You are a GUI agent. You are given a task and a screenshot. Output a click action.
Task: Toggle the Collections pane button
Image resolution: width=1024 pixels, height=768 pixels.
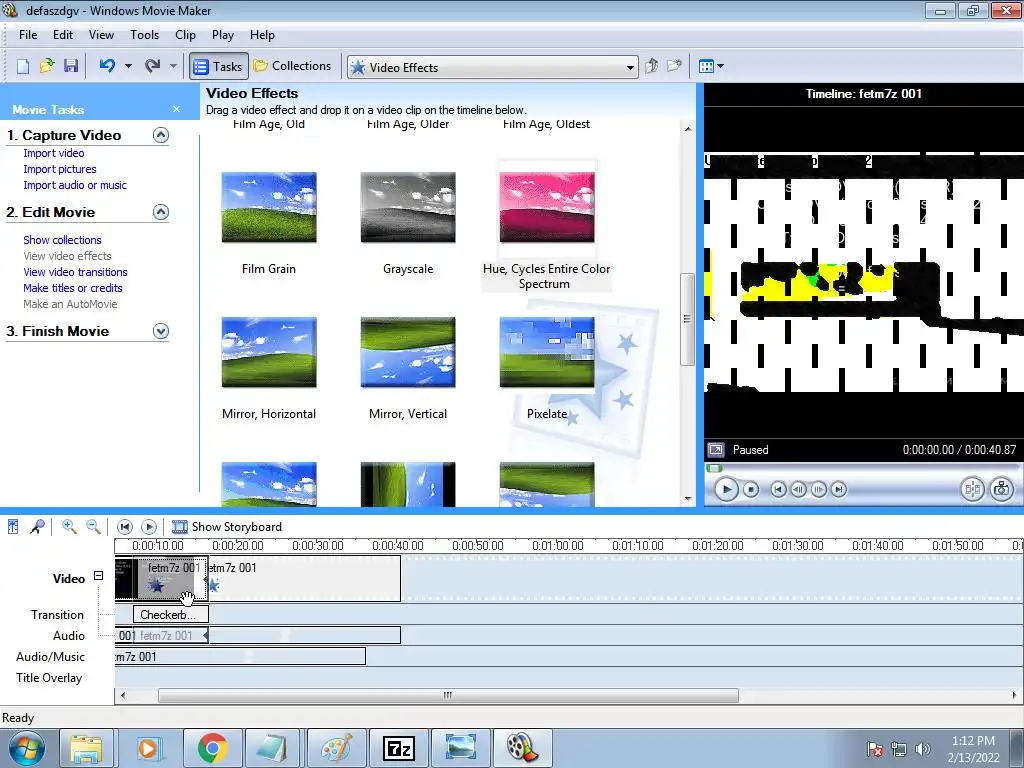click(x=293, y=66)
